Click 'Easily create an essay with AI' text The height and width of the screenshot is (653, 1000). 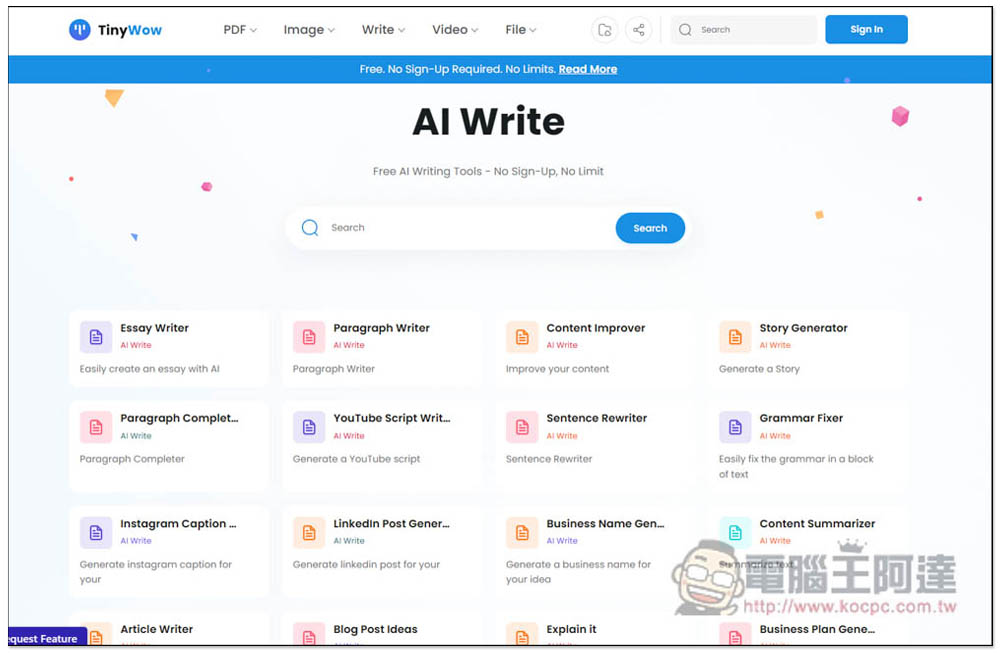[x=149, y=369]
